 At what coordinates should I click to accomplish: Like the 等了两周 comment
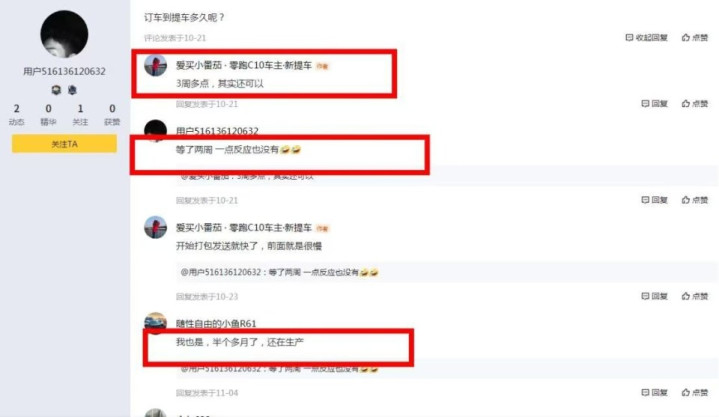[695, 200]
